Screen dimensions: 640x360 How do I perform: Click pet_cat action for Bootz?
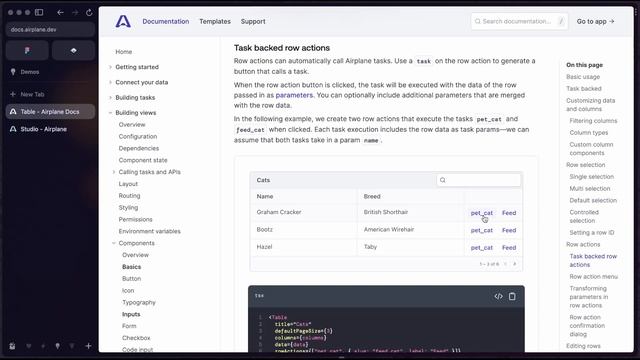point(482,230)
